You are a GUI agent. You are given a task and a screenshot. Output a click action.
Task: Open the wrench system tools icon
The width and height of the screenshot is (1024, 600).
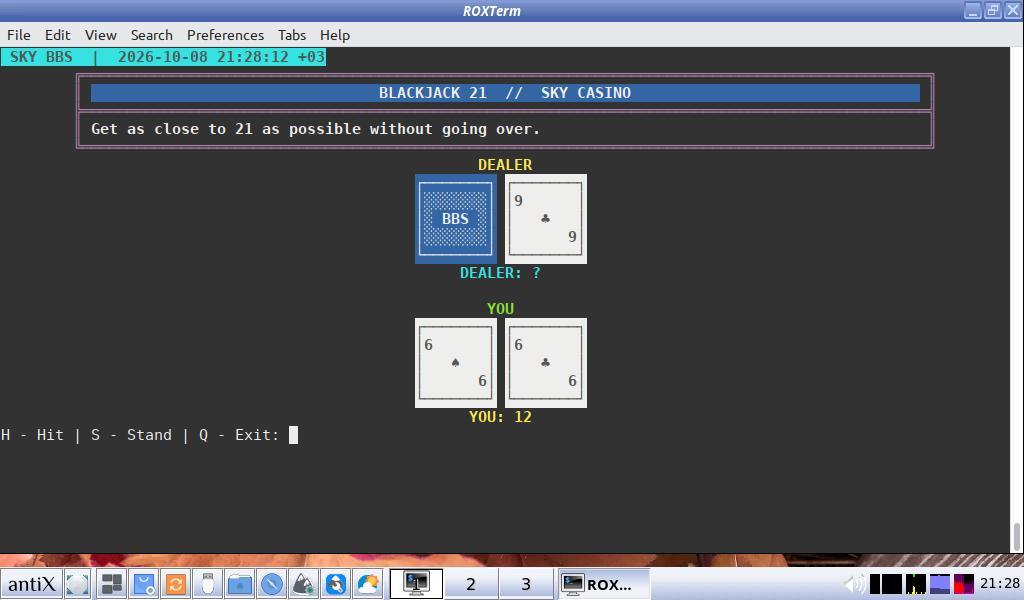336,584
